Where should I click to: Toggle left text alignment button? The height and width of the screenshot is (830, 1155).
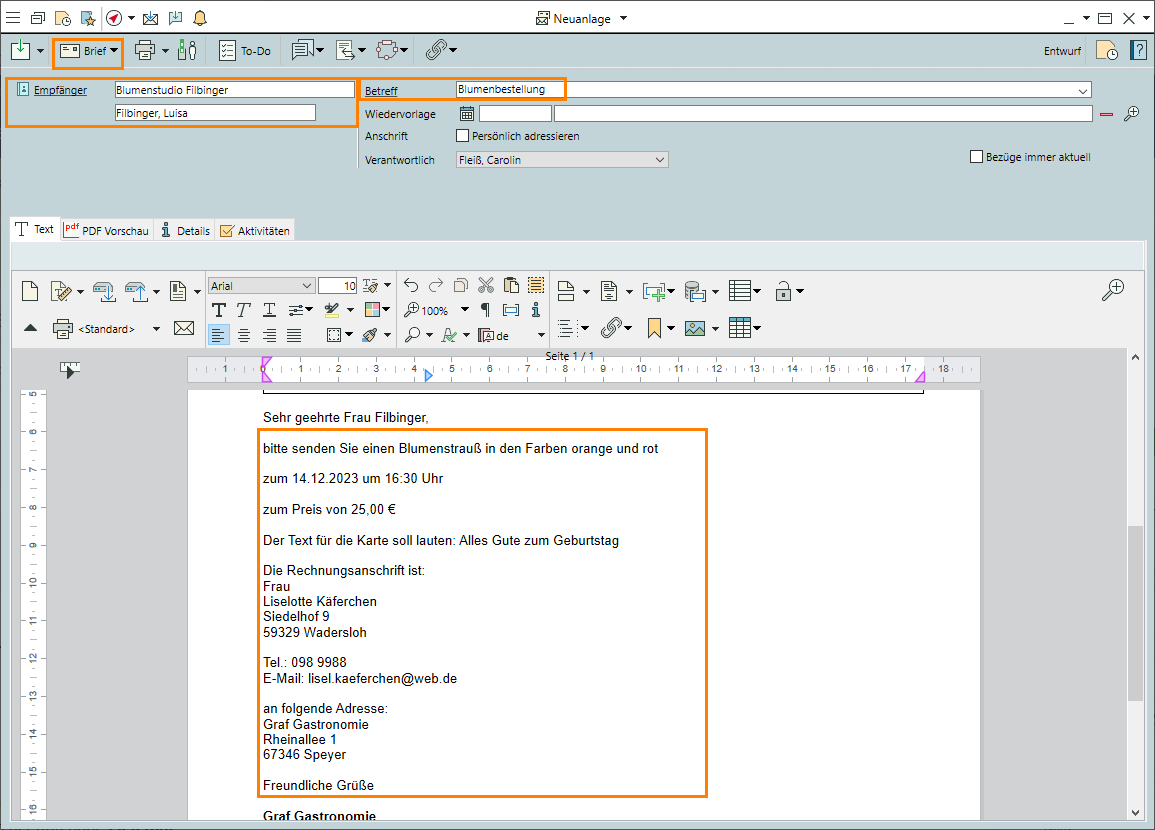[x=218, y=335]
